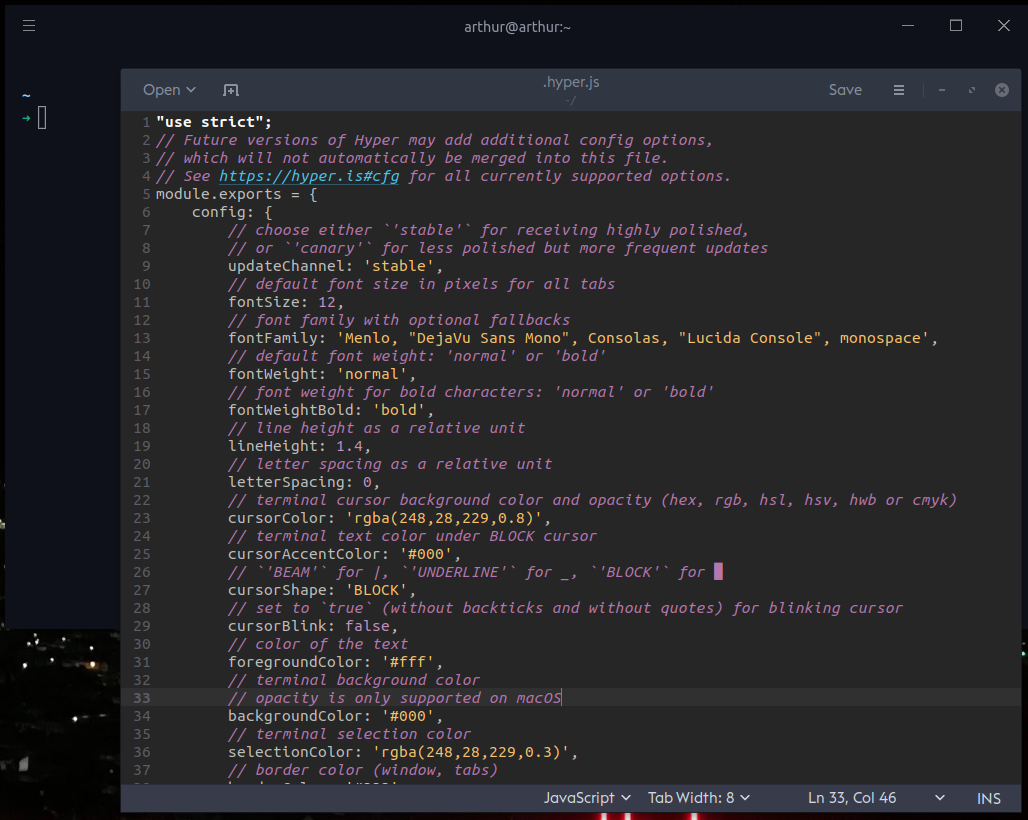
Task: Create a new document with the new-tab icon
Action: (231, 90)
